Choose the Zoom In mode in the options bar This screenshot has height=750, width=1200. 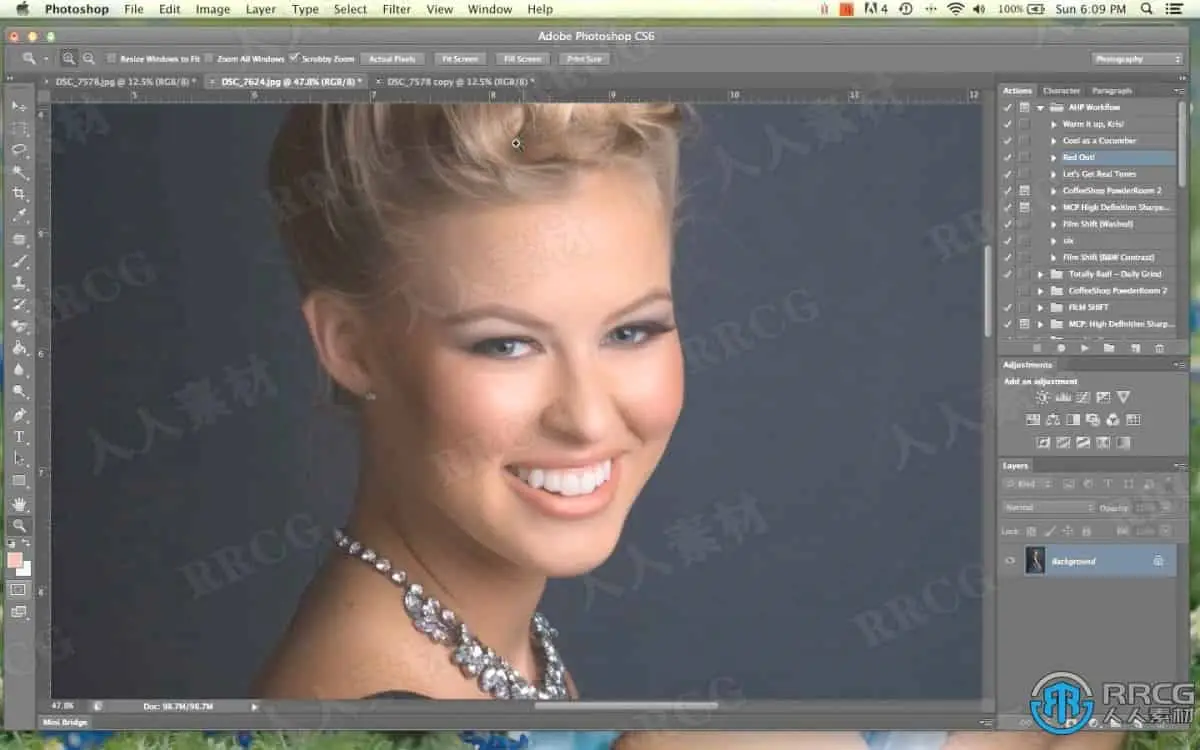[x=69, y=59]
